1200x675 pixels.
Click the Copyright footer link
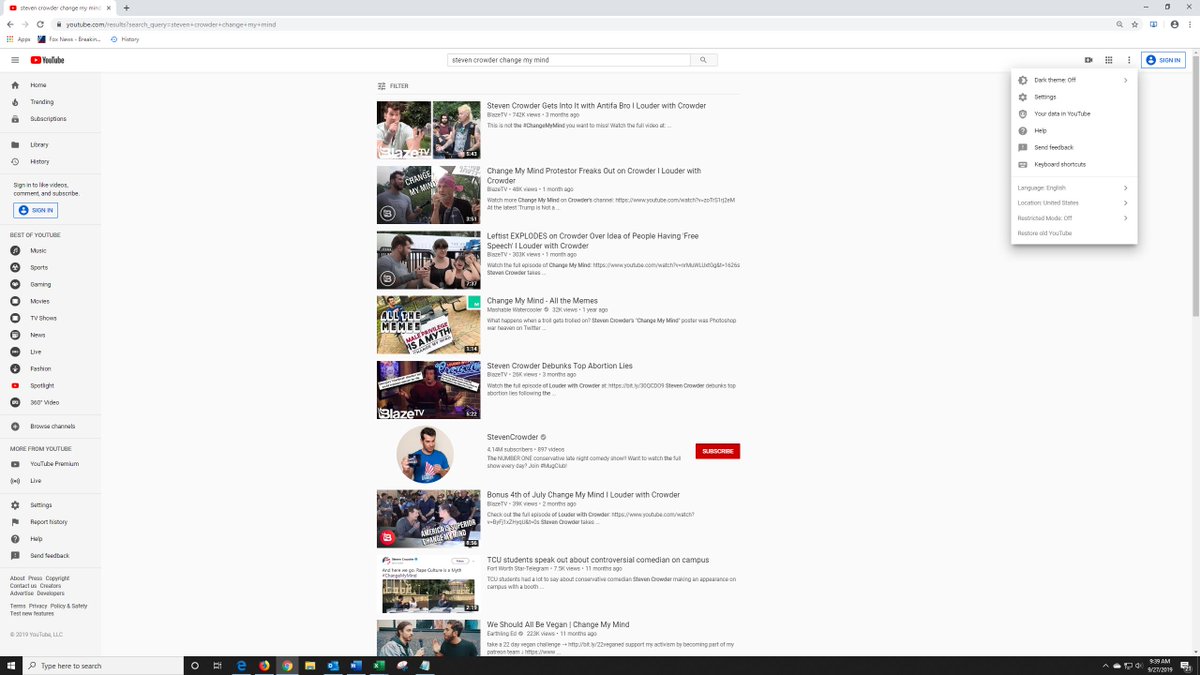(57, 578)
